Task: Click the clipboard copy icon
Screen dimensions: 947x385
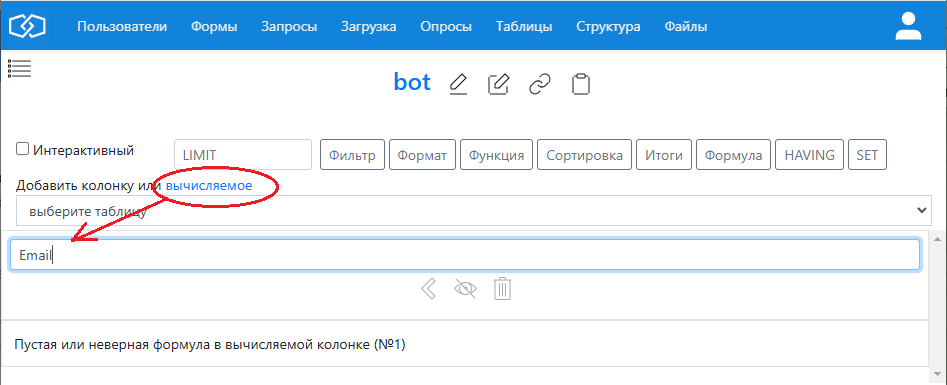Action: (x=580, y=84)
